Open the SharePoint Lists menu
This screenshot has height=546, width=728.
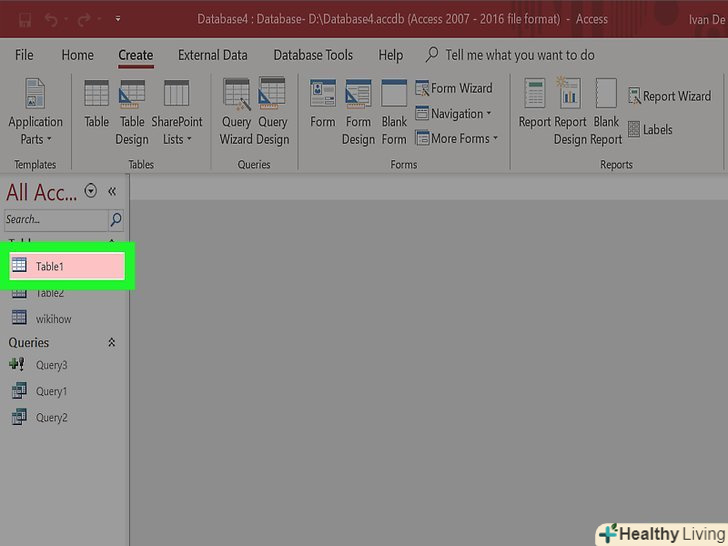tap(177, 112)
